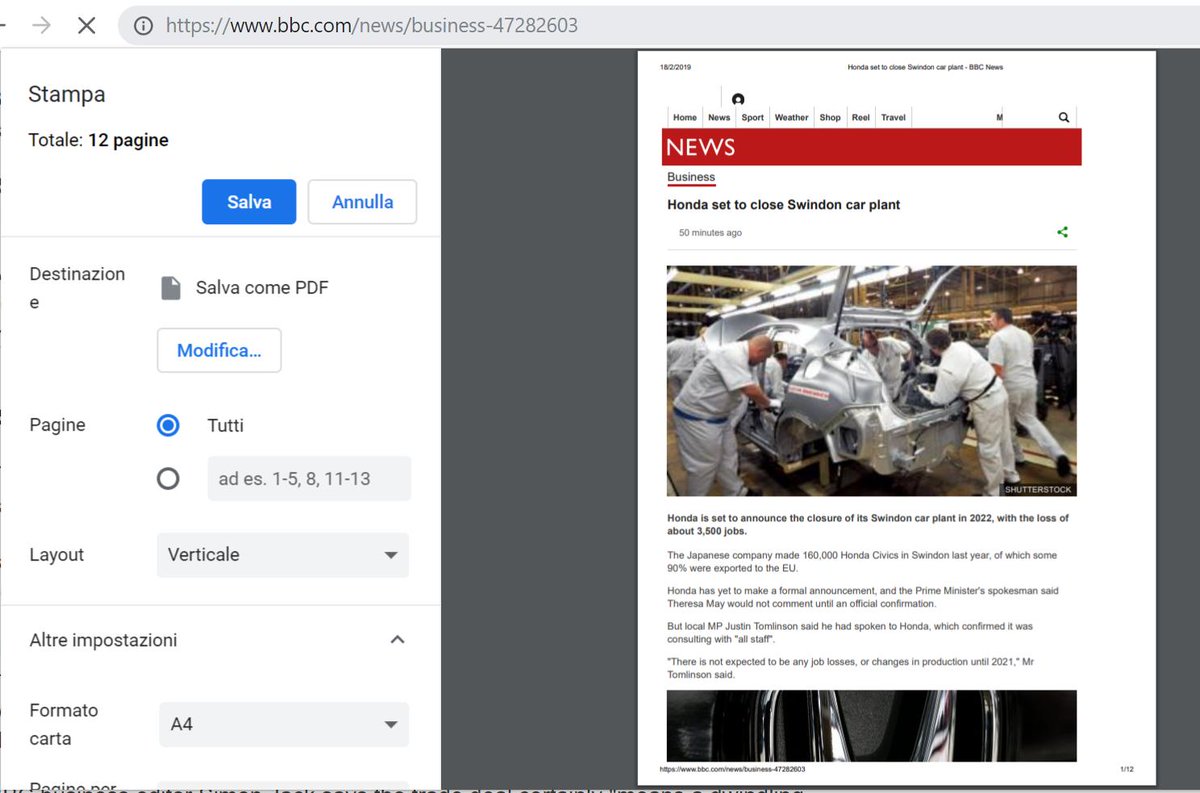Open the Formato carta A4 dropdown
The image size is (1200, 793).
284,724
